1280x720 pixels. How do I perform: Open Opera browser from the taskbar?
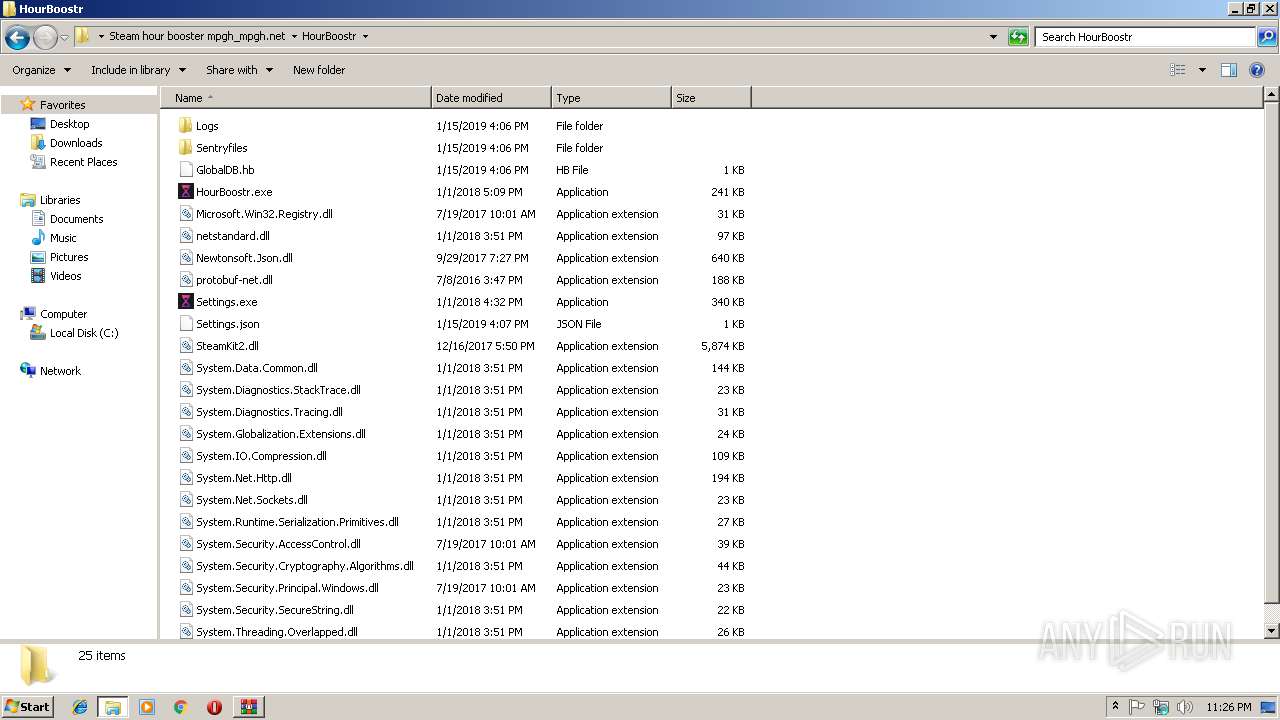tap(214, 707)
